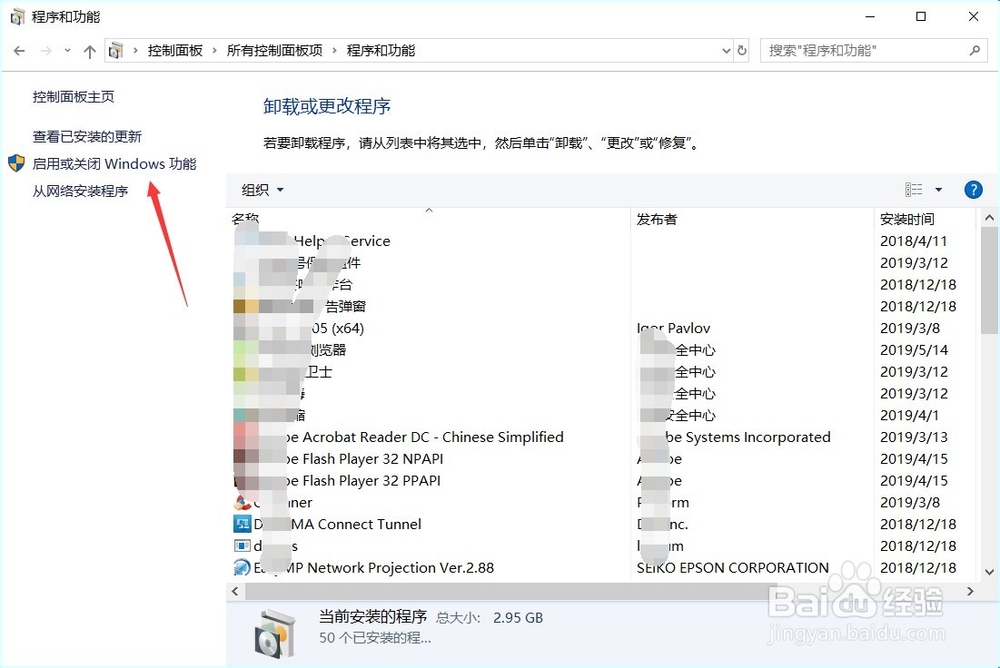This screenshot has width=1000, height=668.
Task: Go back with the back arrow
Action: [x=19, y=50]
